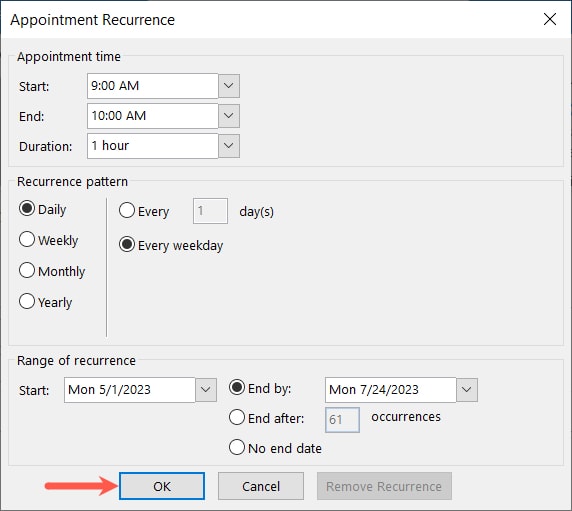The width and height of the screenshot is (572, 511).
Task: Click the Remove Recurrence button
Action: 384,486
